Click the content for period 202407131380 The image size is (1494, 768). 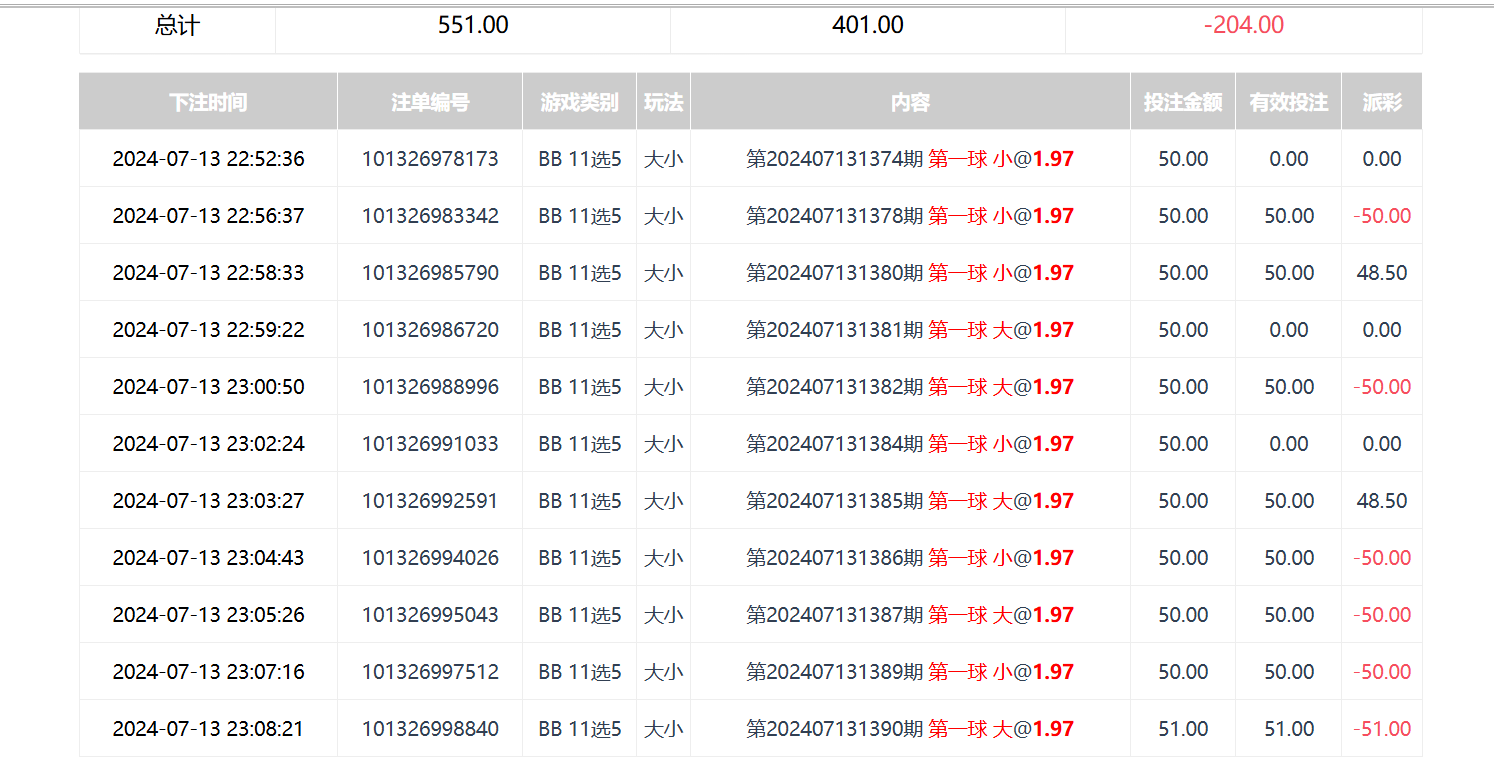click(910, 273)
